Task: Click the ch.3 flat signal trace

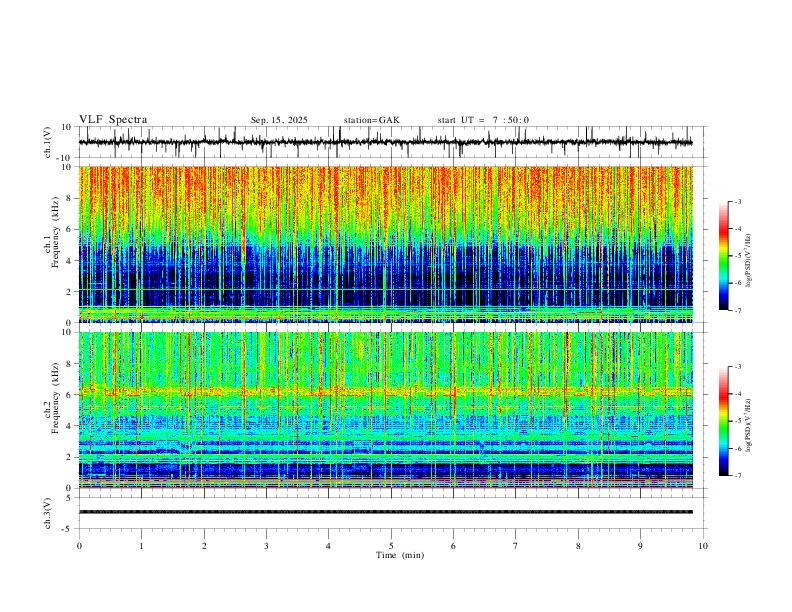Action: pyautogui.click(x=385, y=512)
